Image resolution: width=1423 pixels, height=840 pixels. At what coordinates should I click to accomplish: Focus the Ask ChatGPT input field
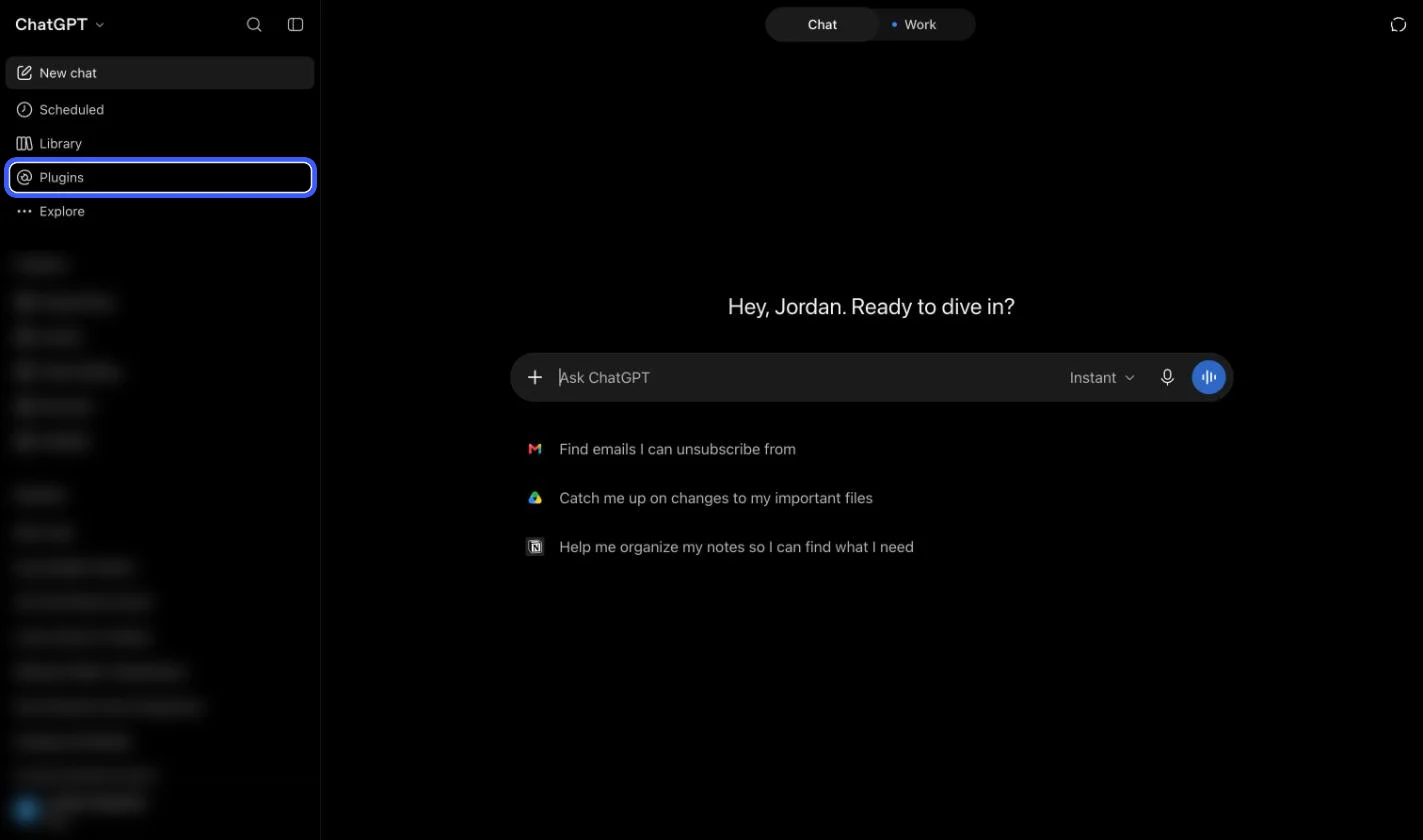(804, 377)
